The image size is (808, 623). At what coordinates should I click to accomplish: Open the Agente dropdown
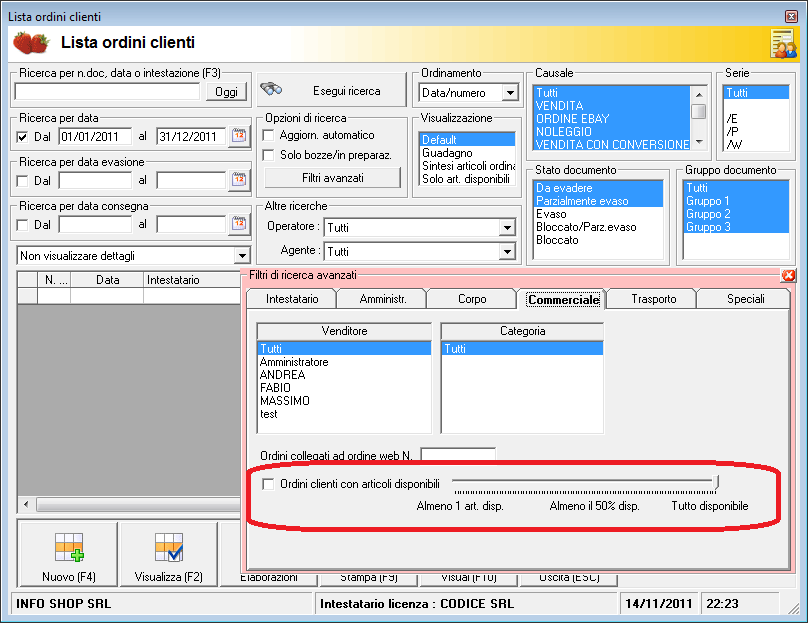(x=507, y=251)
